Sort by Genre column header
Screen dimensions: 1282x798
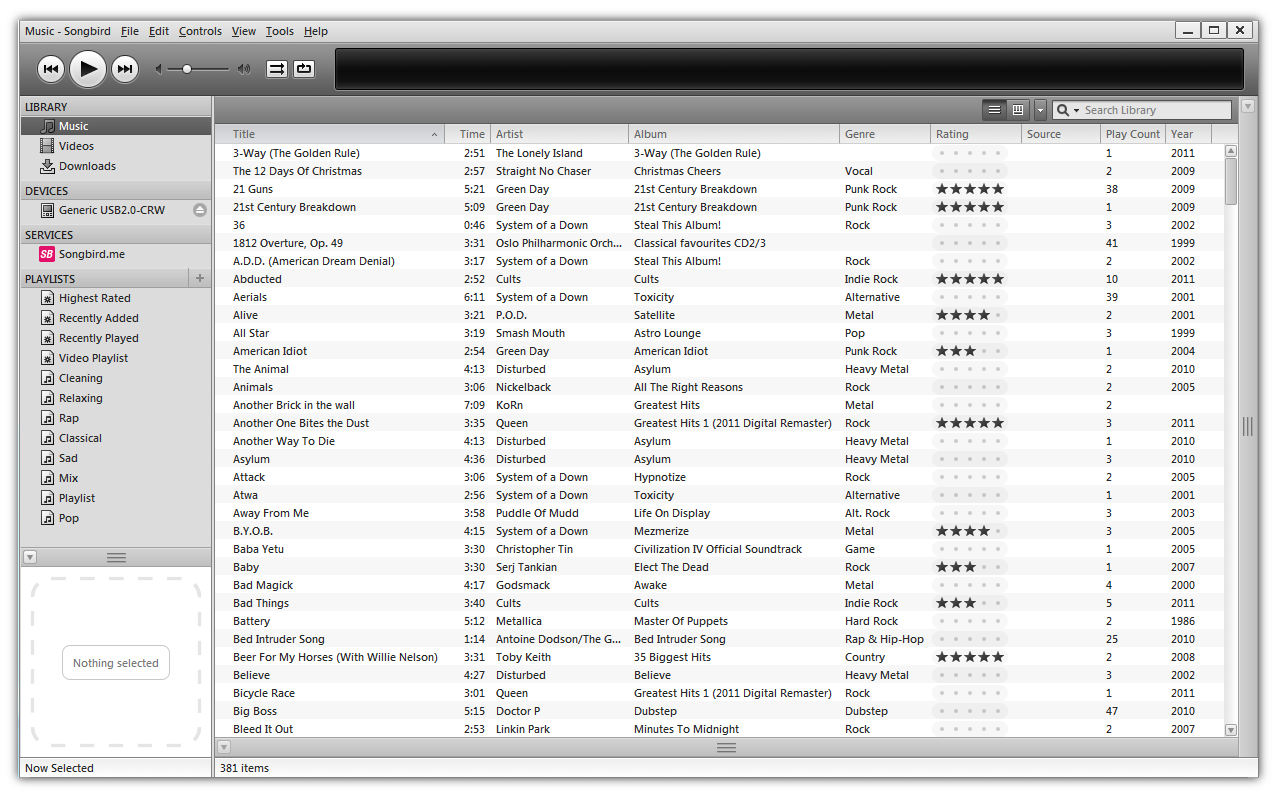pyautogui.click(x=885, y=134)
